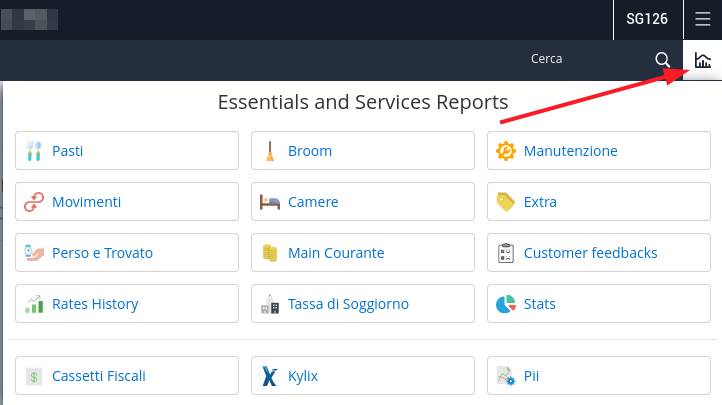Click the Kylix X logo icon
Viewport: 722px width, 405px height.
click(270, 376)
